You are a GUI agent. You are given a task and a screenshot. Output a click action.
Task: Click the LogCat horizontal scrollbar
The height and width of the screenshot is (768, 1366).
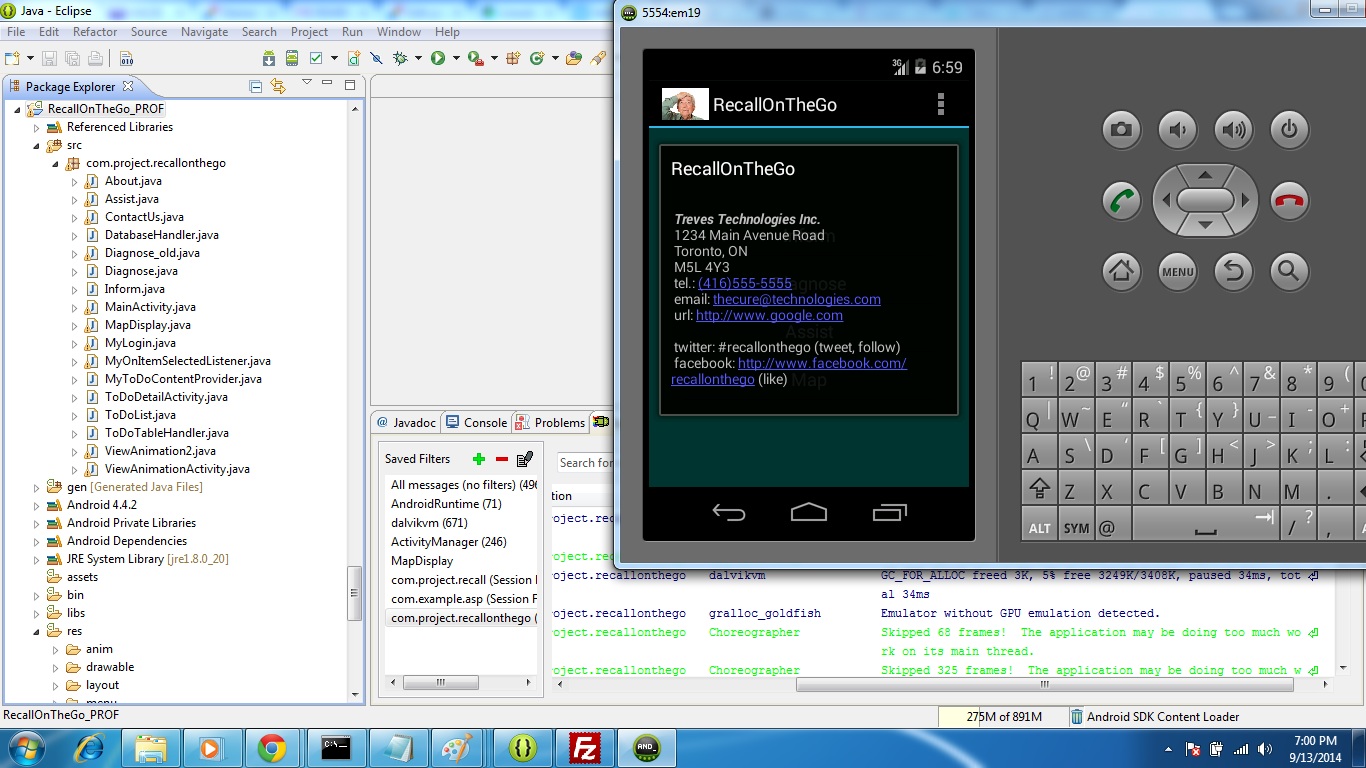coord(1045,685)
